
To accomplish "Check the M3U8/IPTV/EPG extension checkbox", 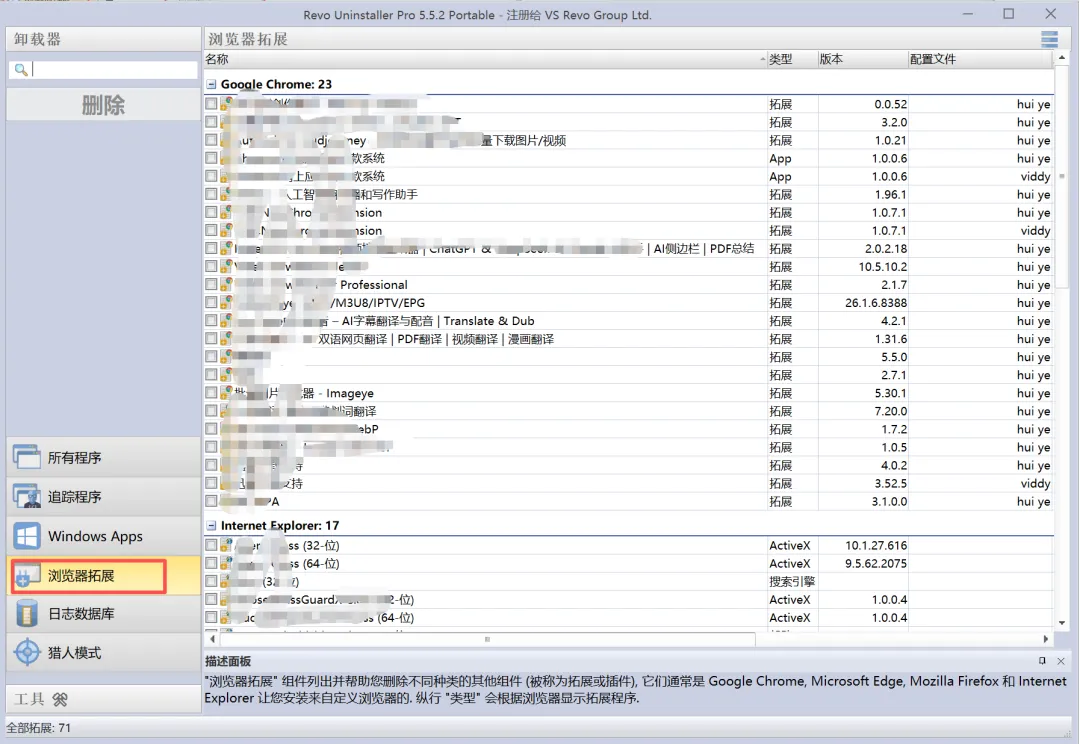I will pos(211,302).
